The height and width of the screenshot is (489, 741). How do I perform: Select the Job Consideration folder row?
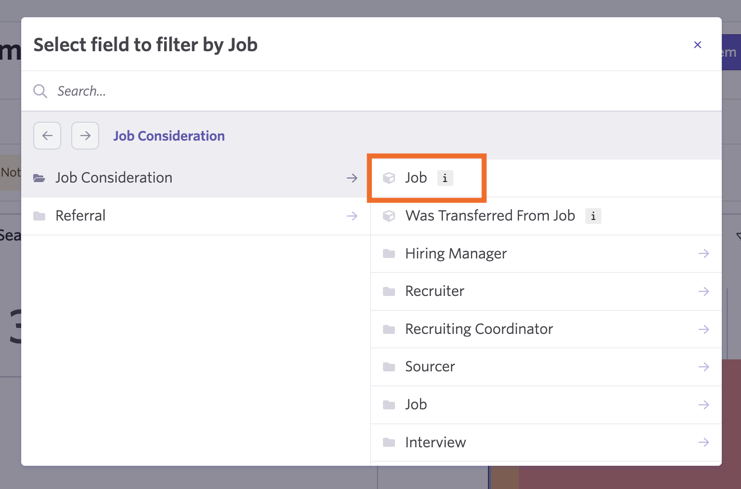pyautogui.click(x=196, y=178)
